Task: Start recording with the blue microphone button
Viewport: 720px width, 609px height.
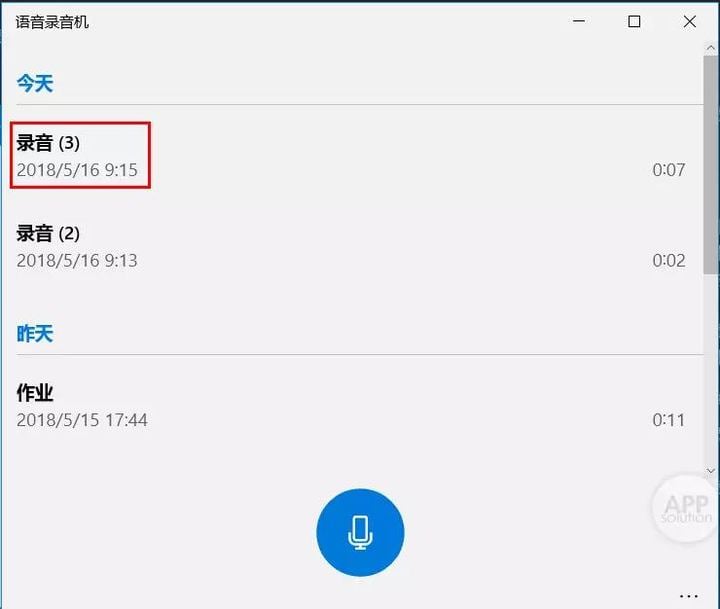Action: click(360, 532)
